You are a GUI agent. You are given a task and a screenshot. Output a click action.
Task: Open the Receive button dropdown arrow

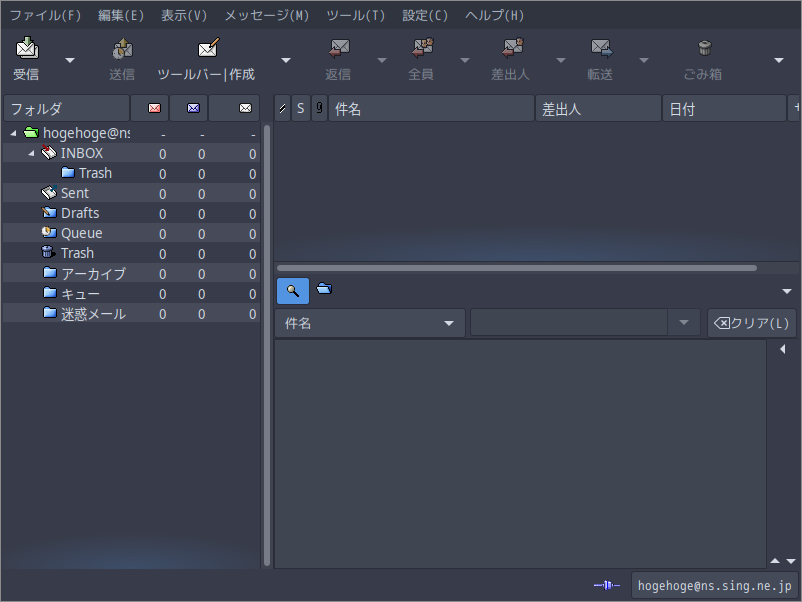coord(70,60)
